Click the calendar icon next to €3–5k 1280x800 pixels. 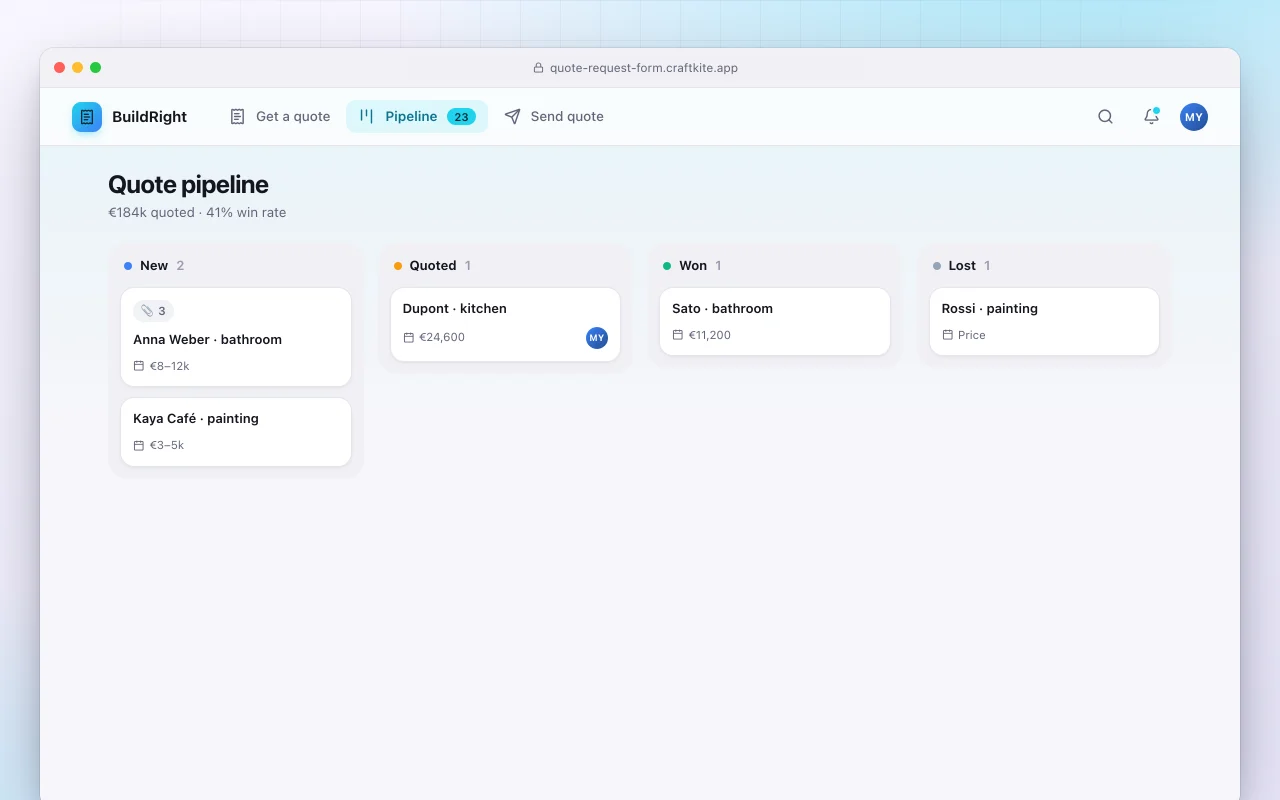[139, 445]
